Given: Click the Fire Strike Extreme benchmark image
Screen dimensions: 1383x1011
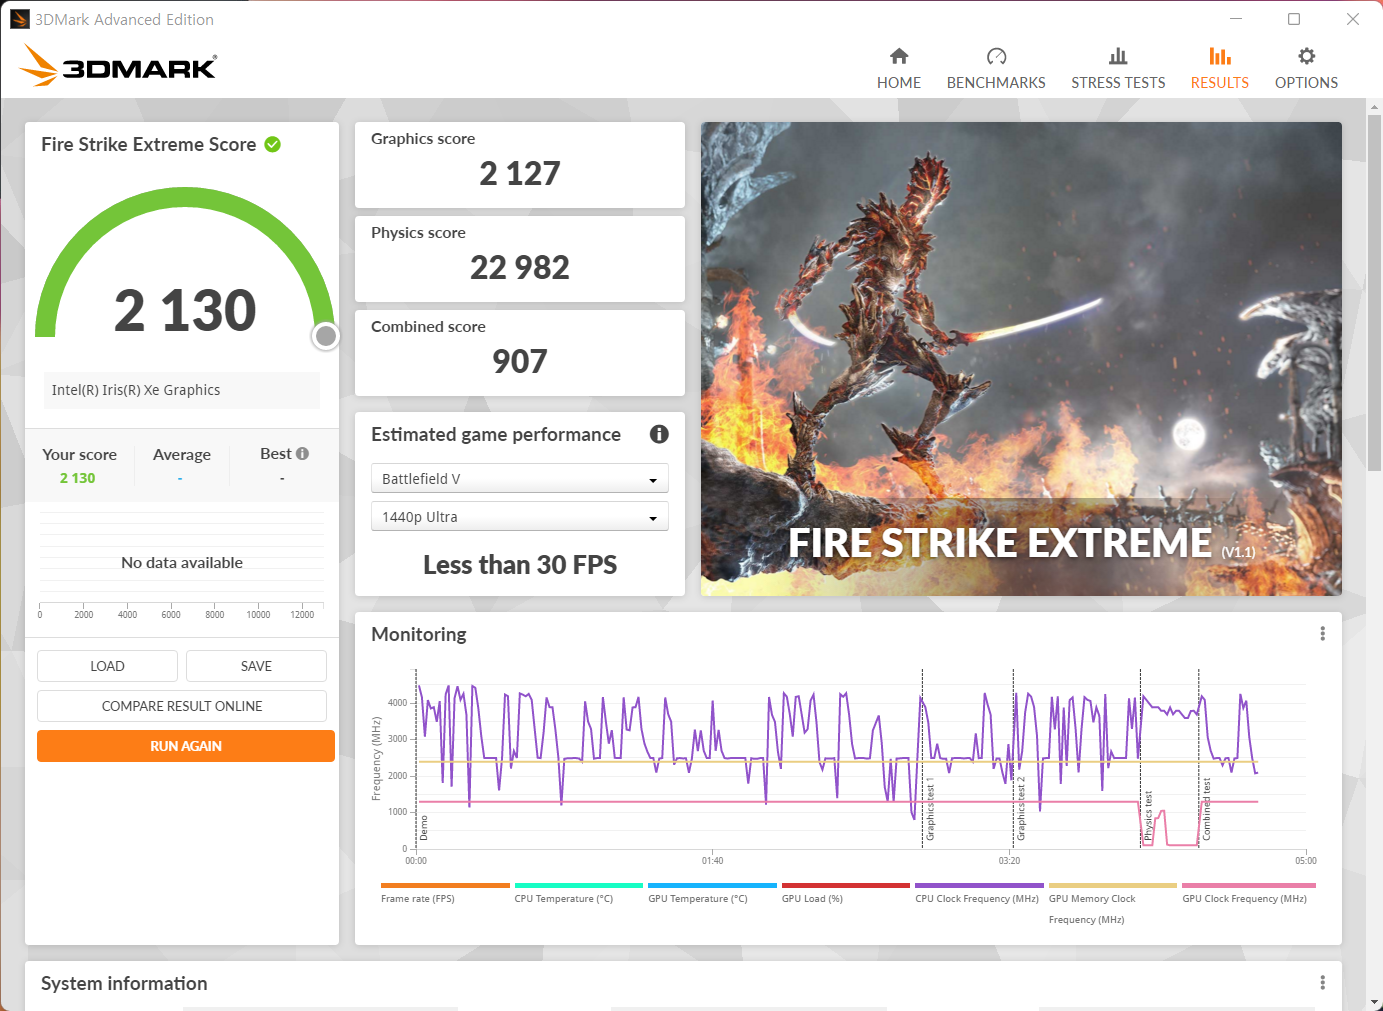Looking at the screenshot, I should [x=1021, y=359].
